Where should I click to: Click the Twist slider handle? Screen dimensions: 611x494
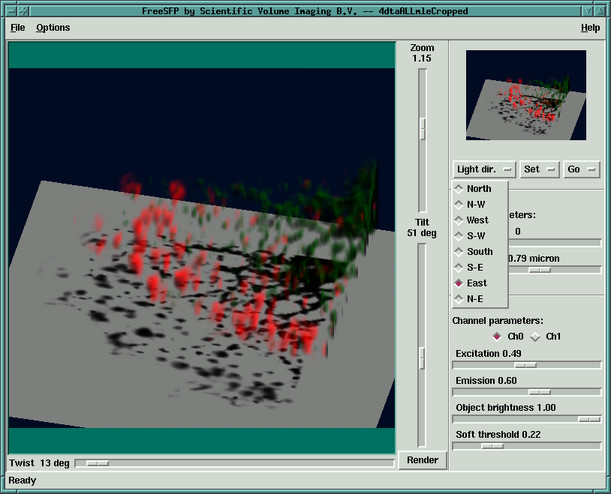(x=98, y=463)
